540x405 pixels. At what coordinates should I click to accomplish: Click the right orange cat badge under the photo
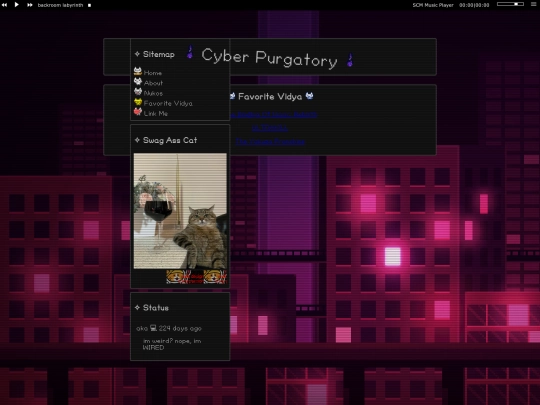tap(215, 277)
